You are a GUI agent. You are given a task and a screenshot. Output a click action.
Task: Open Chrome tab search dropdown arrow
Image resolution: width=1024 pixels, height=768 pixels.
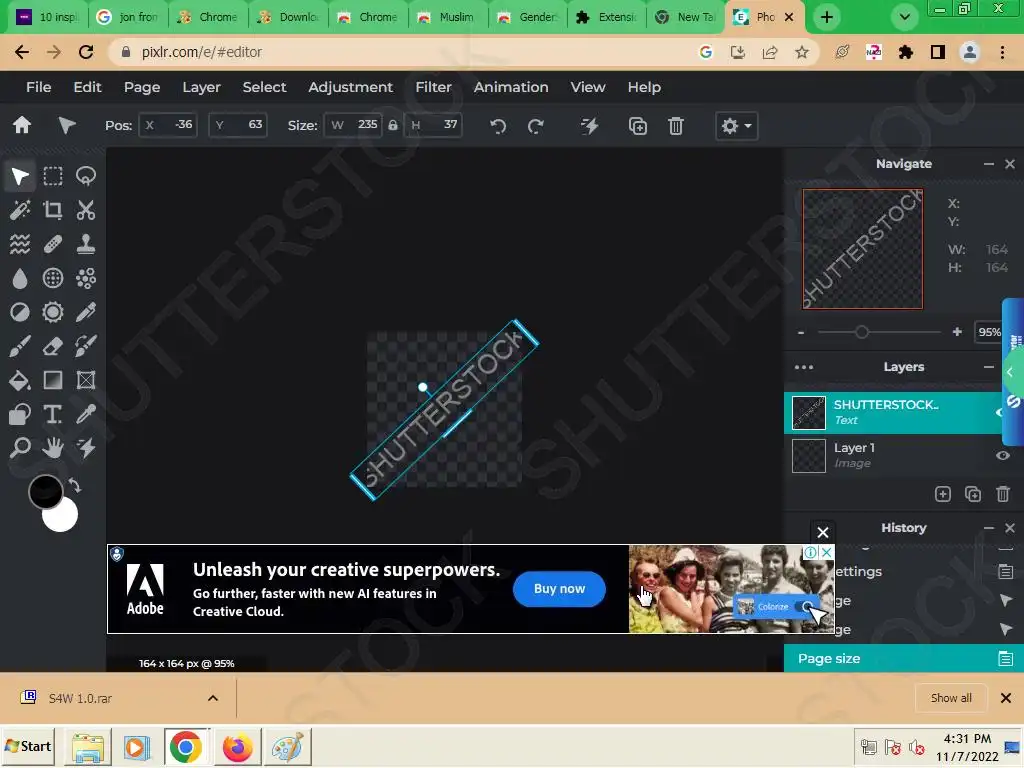(904, 17)
